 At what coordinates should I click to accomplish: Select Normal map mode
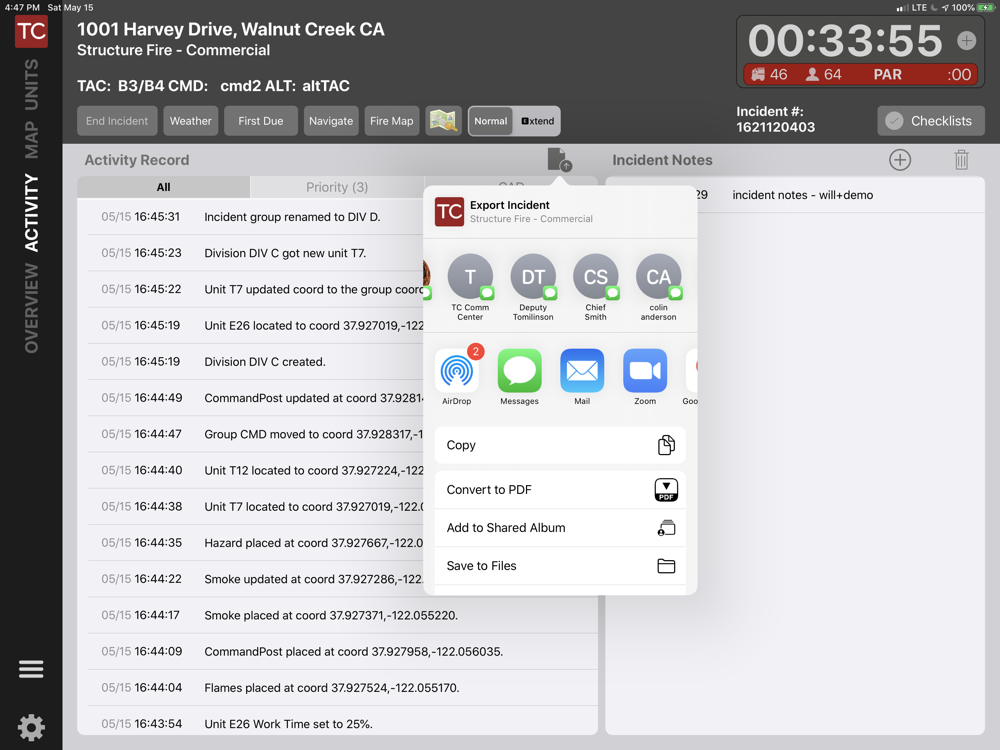490,121
